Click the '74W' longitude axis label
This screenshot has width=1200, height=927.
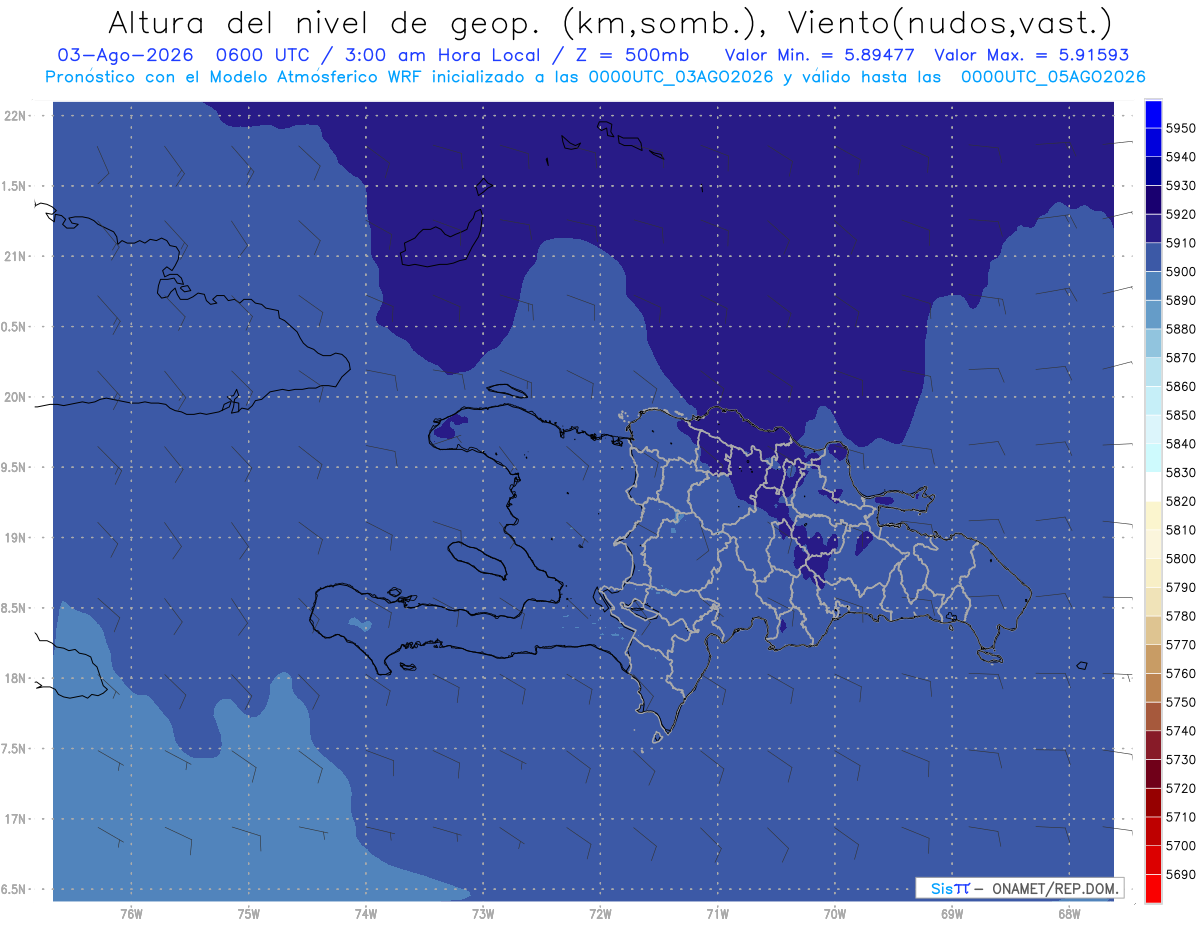(366, 914)
